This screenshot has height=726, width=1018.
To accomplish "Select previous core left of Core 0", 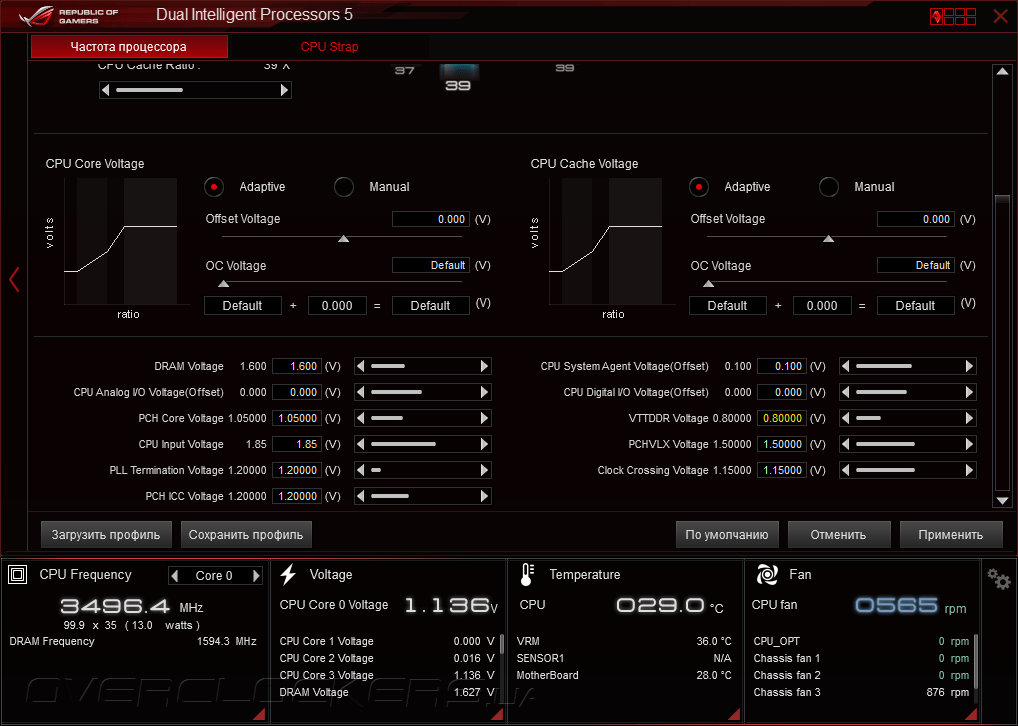I will (x=174, y=575).
